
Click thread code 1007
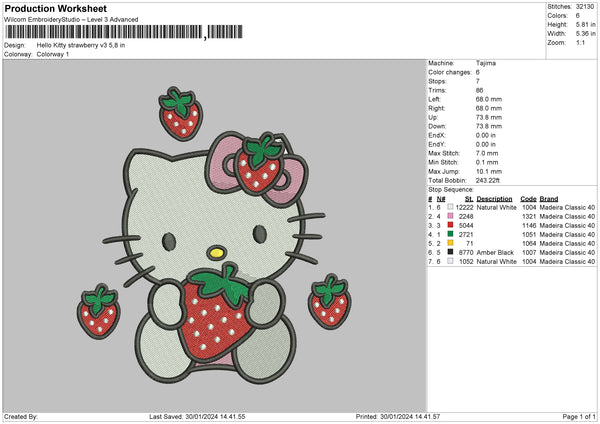(x=529, y=253)
